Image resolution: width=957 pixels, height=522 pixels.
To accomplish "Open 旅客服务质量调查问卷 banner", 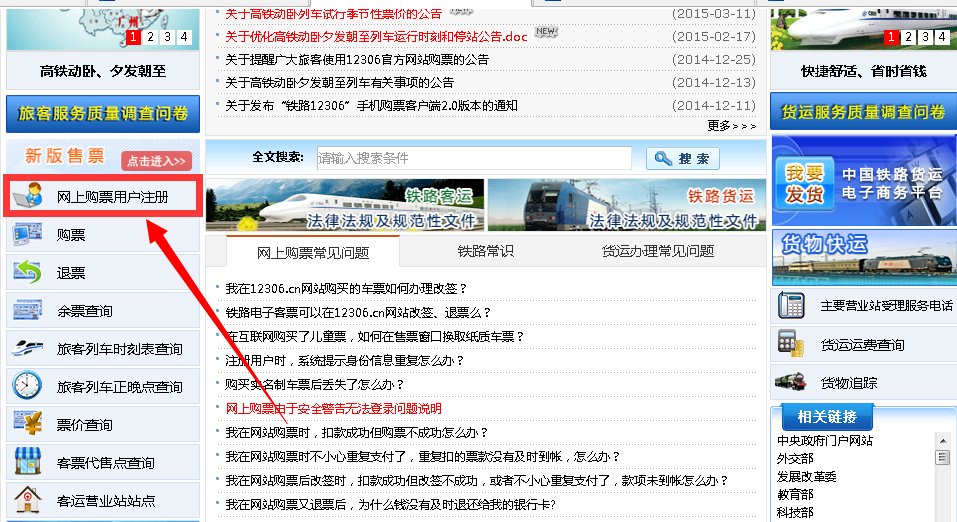I will click(x=103, y=114).
